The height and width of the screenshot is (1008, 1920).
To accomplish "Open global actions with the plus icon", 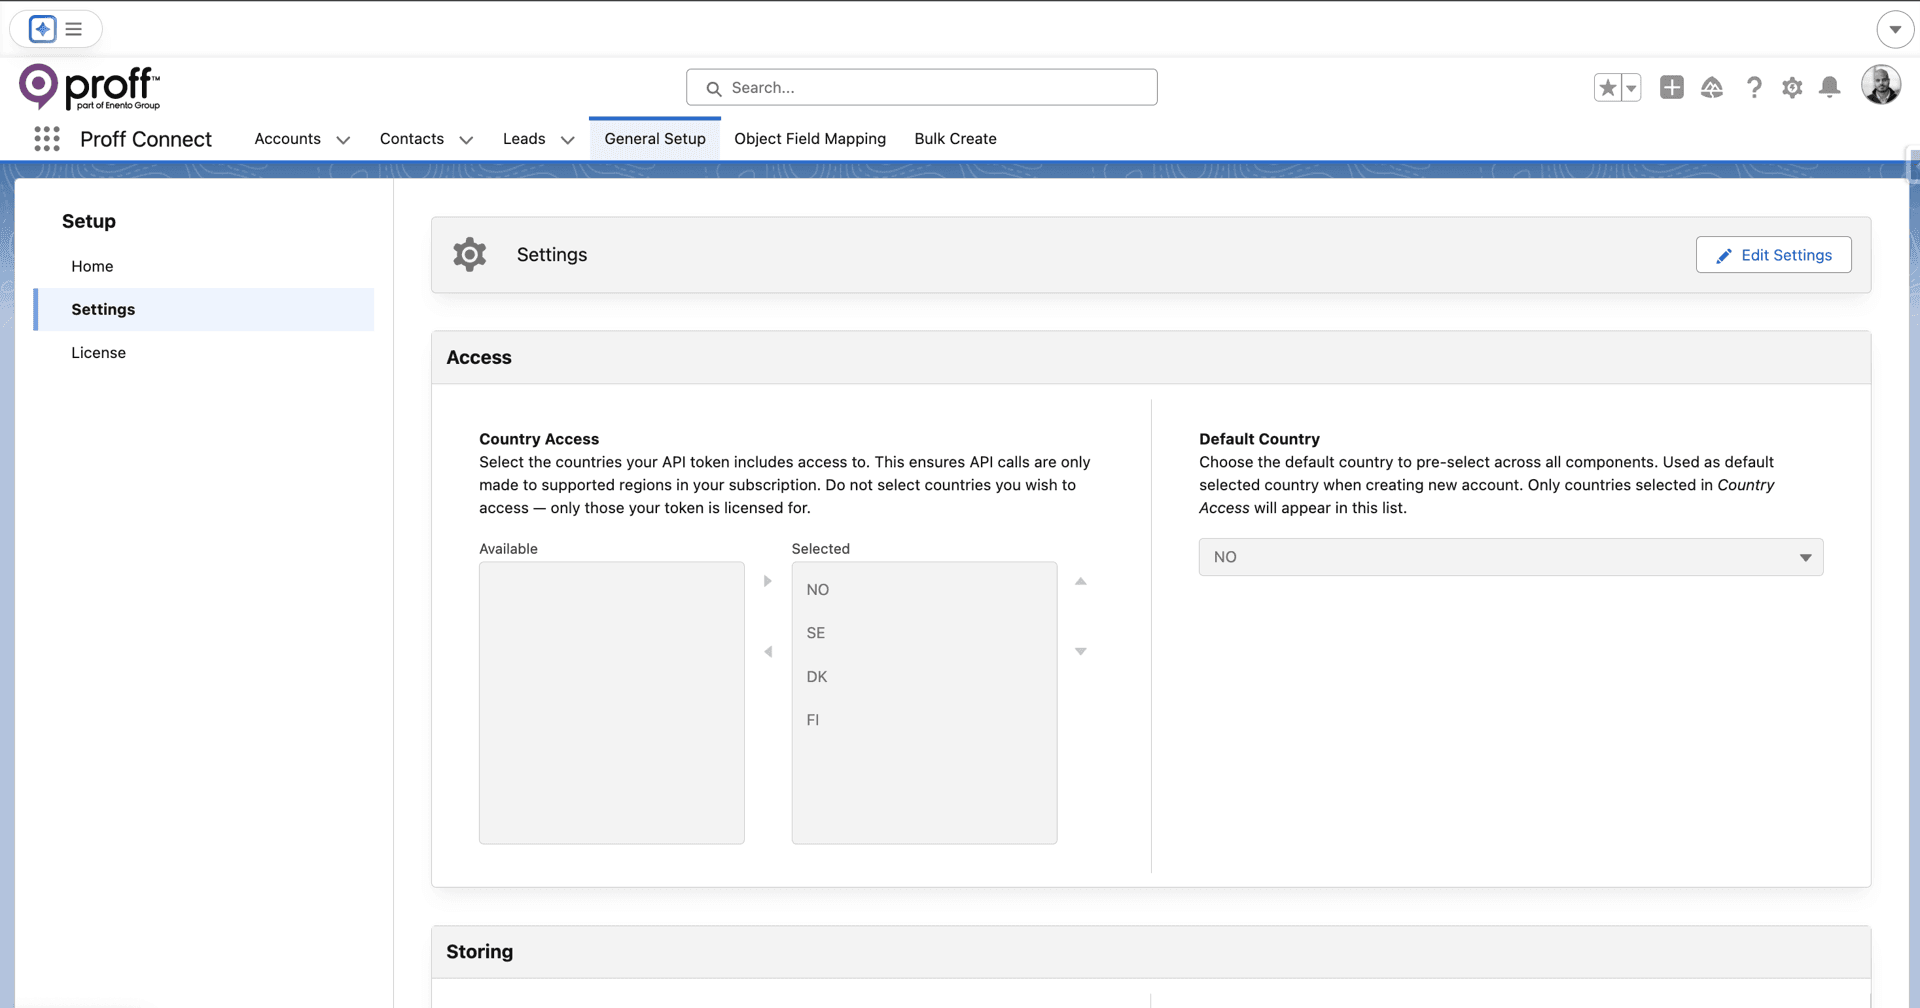I will pyautogui.click(x=1671, y=87).
